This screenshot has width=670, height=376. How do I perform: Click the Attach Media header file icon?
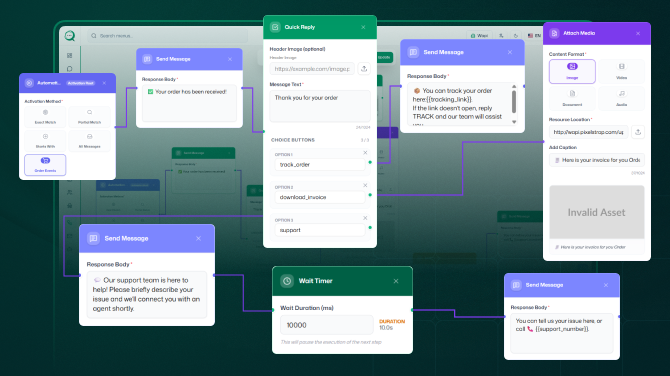(554, 33)
